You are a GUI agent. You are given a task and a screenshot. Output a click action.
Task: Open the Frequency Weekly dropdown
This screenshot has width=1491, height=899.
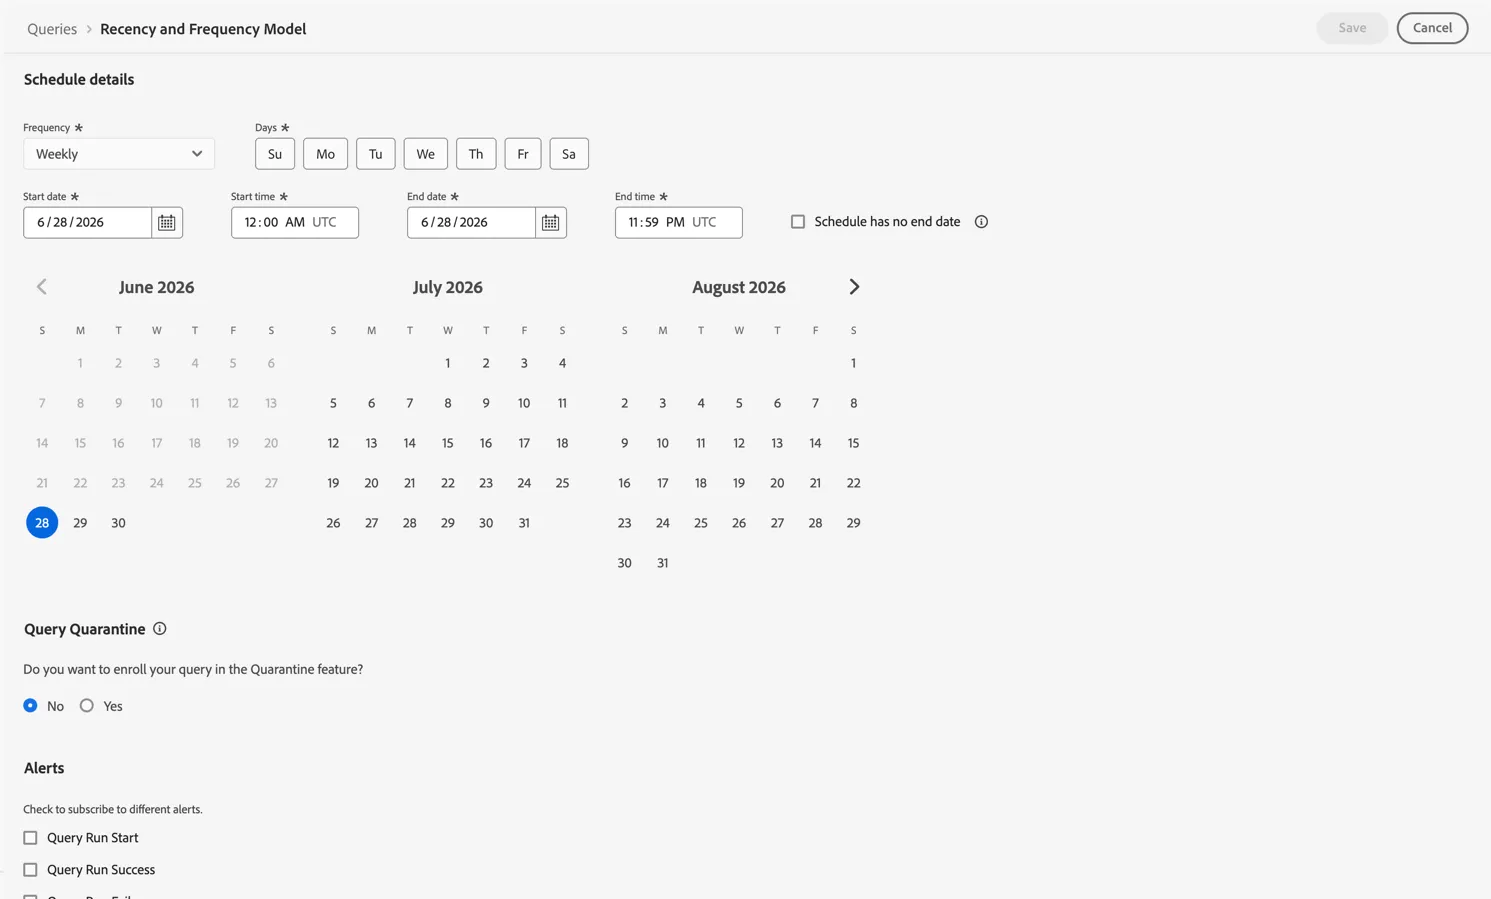[119, 154]
